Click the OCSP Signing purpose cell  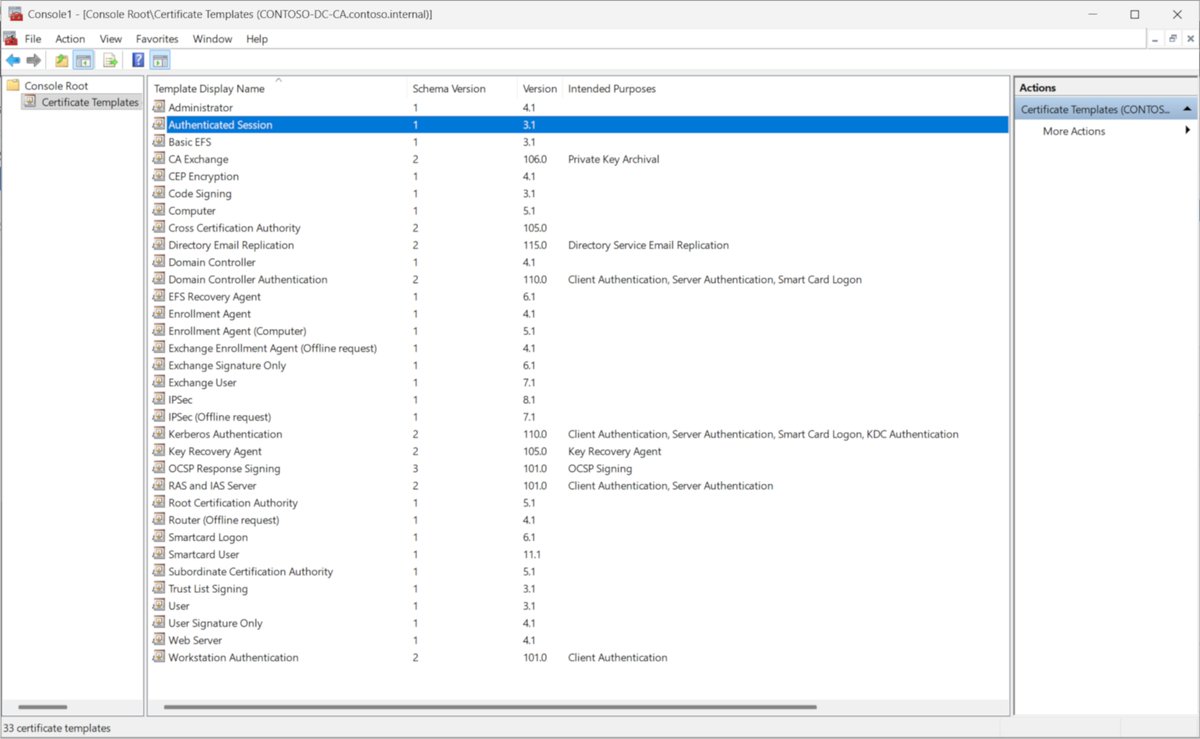coord(600,468)
